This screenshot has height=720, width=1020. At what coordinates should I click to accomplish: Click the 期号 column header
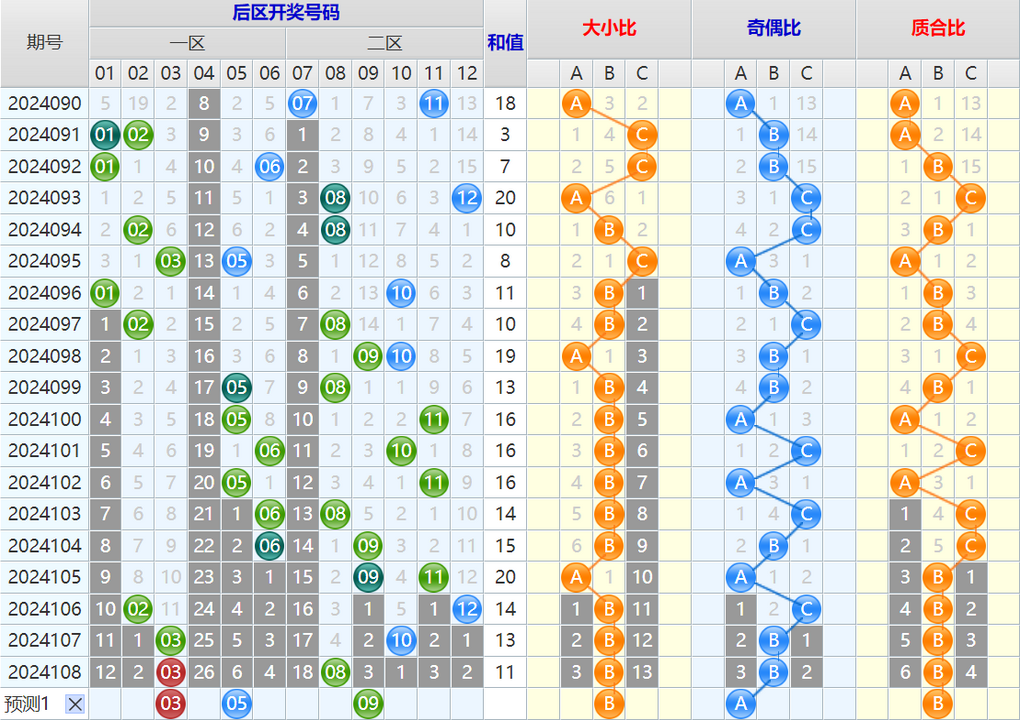point(44,43)
